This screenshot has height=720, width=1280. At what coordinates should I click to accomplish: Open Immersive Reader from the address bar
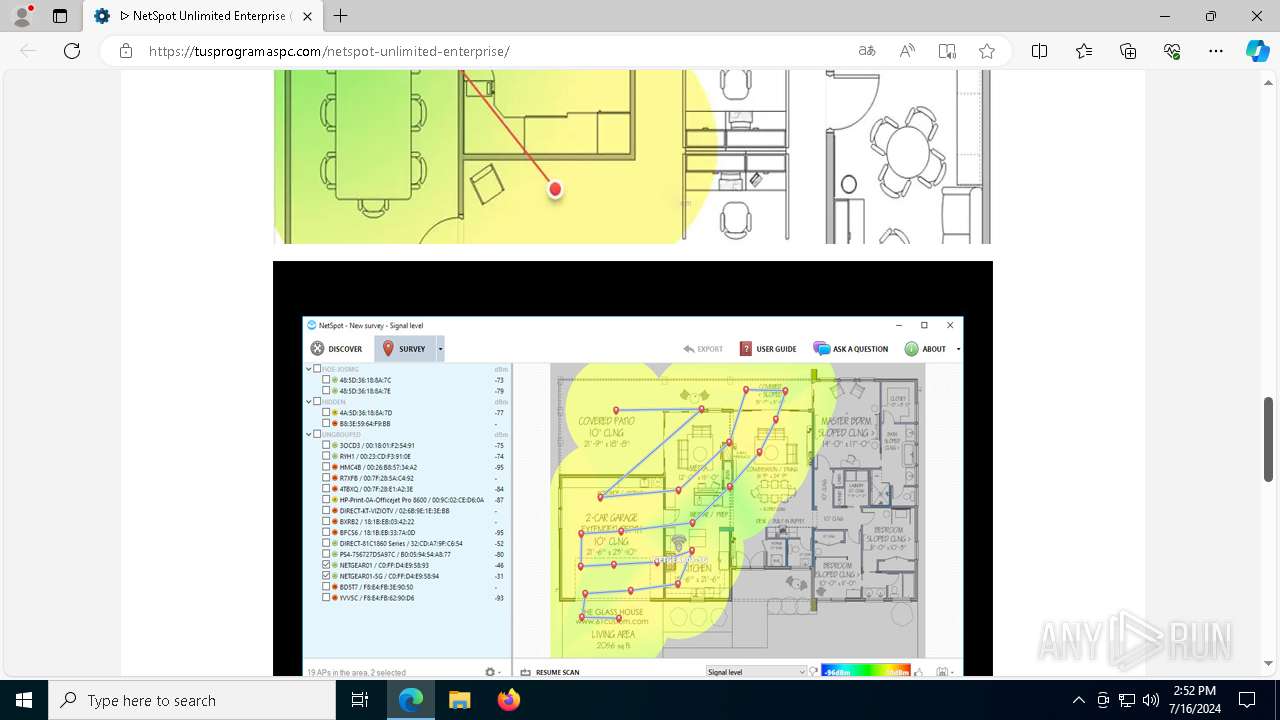click(947, 51)
